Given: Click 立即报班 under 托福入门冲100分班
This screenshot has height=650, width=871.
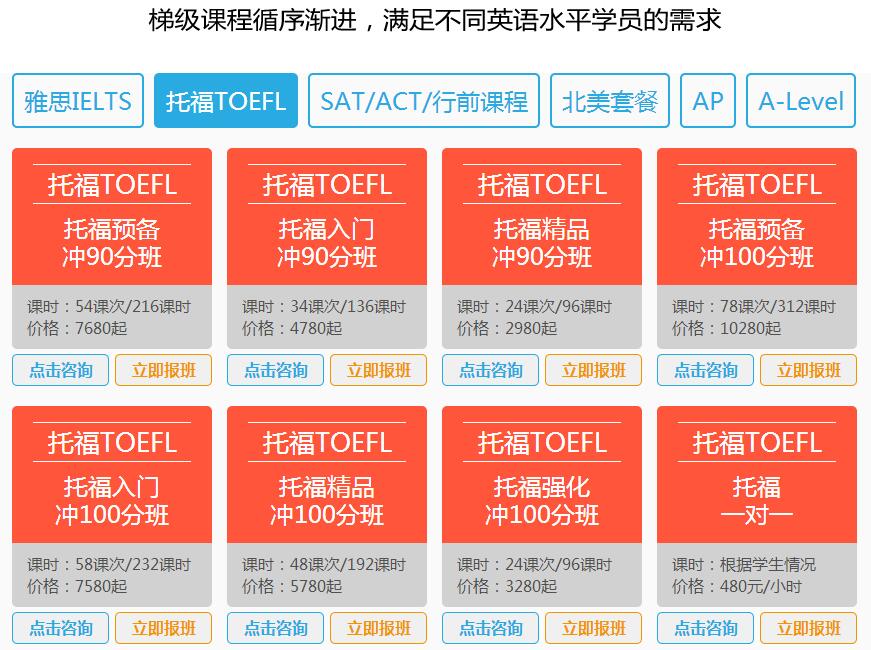Looking at the screenshot, I should pyautogui.click(x=163, y=628).
